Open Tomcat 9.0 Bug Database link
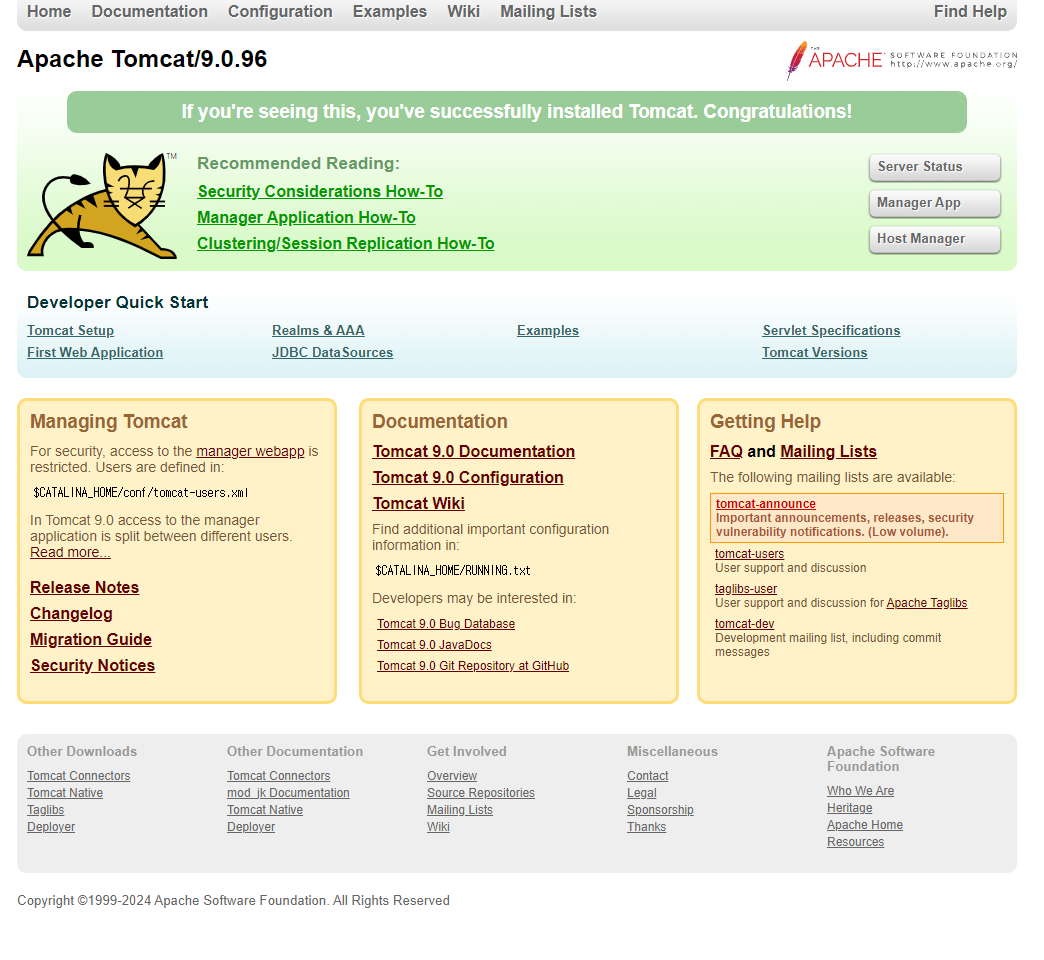 [445, 624]
